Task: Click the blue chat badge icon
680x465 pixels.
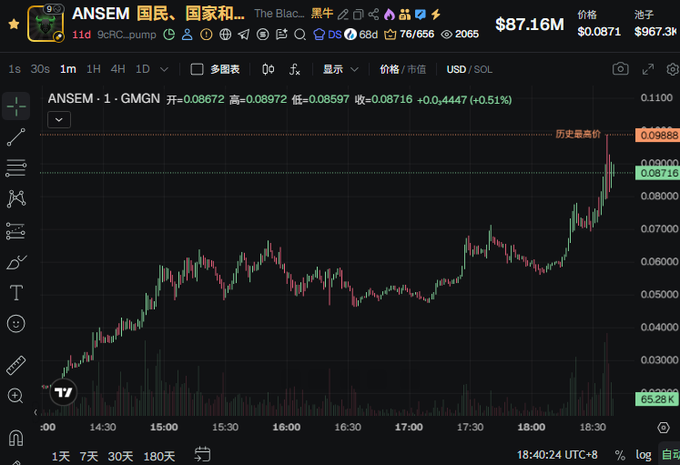Action: [420, 15]
